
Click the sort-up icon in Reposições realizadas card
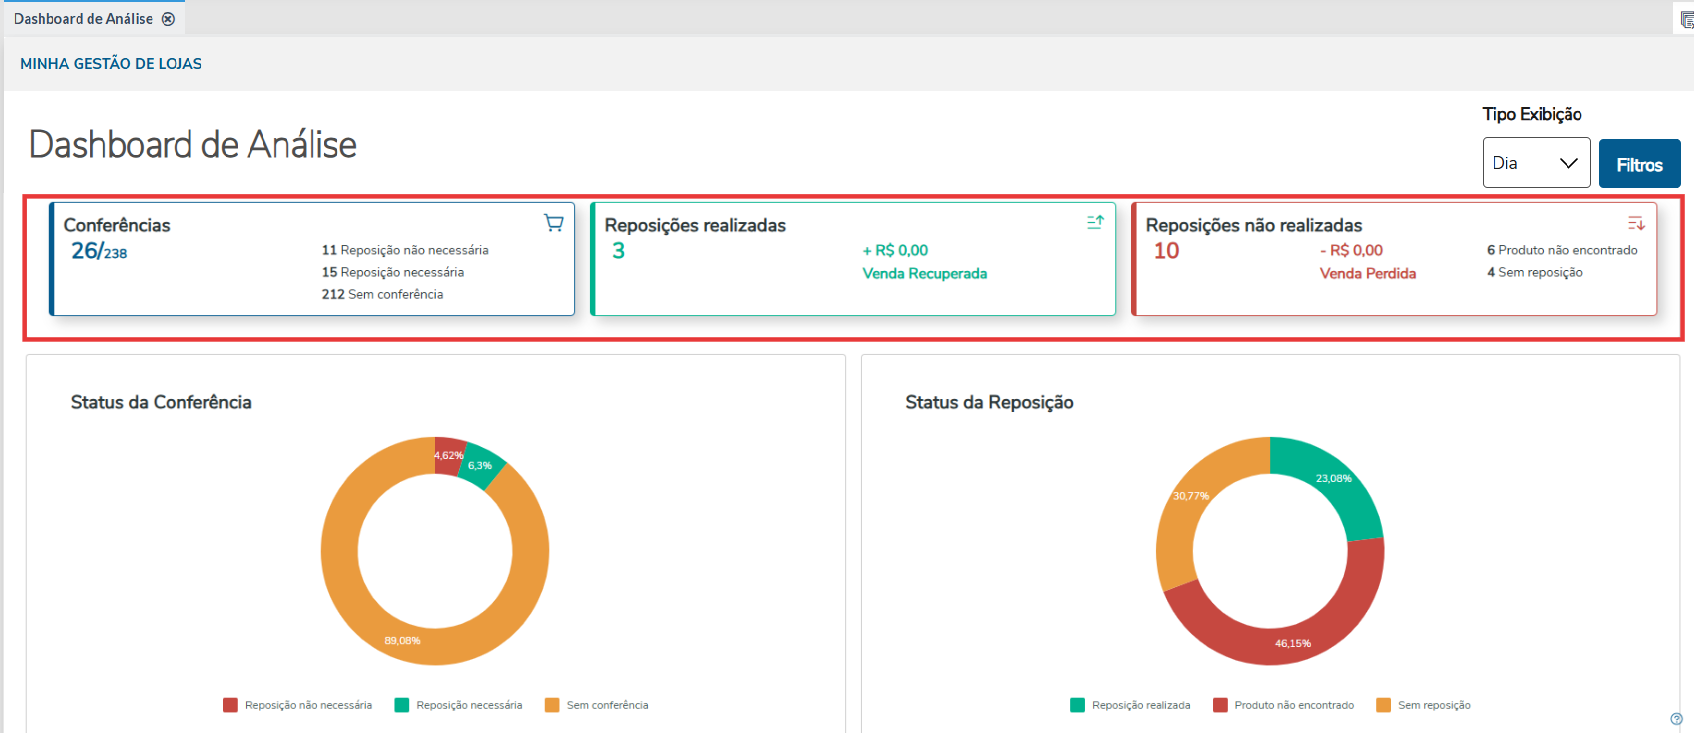pos(1095,222)
